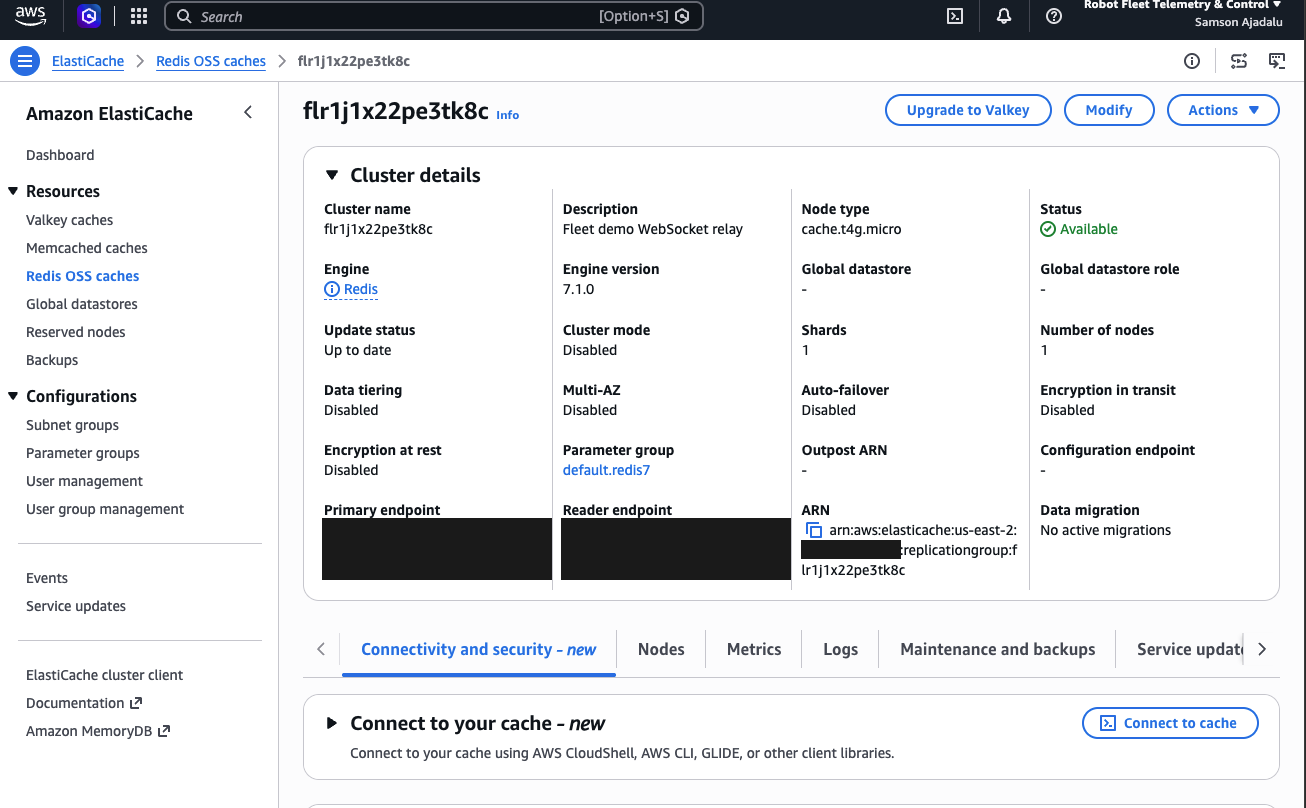This screenshot has height=808, width=1306.
Task: Open the tutorials screen icon at top right
Action: point(1277,61)
